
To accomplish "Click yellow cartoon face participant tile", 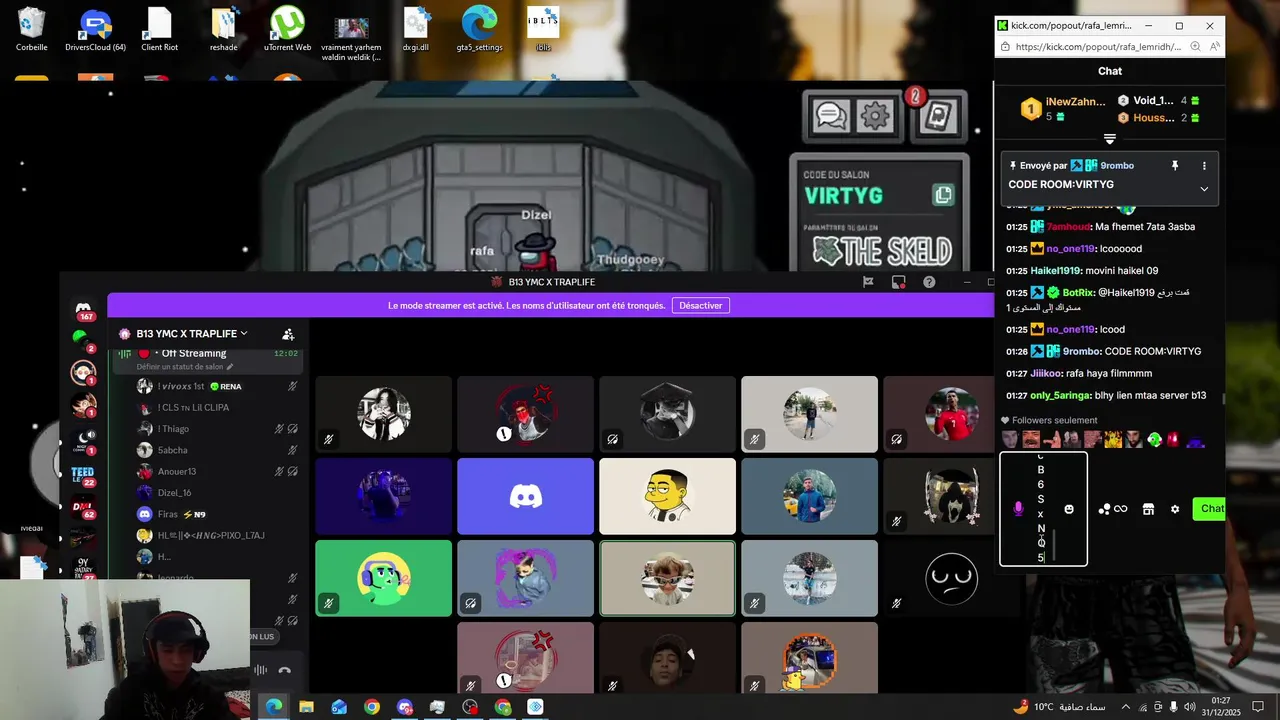I will tap(667, 496).
